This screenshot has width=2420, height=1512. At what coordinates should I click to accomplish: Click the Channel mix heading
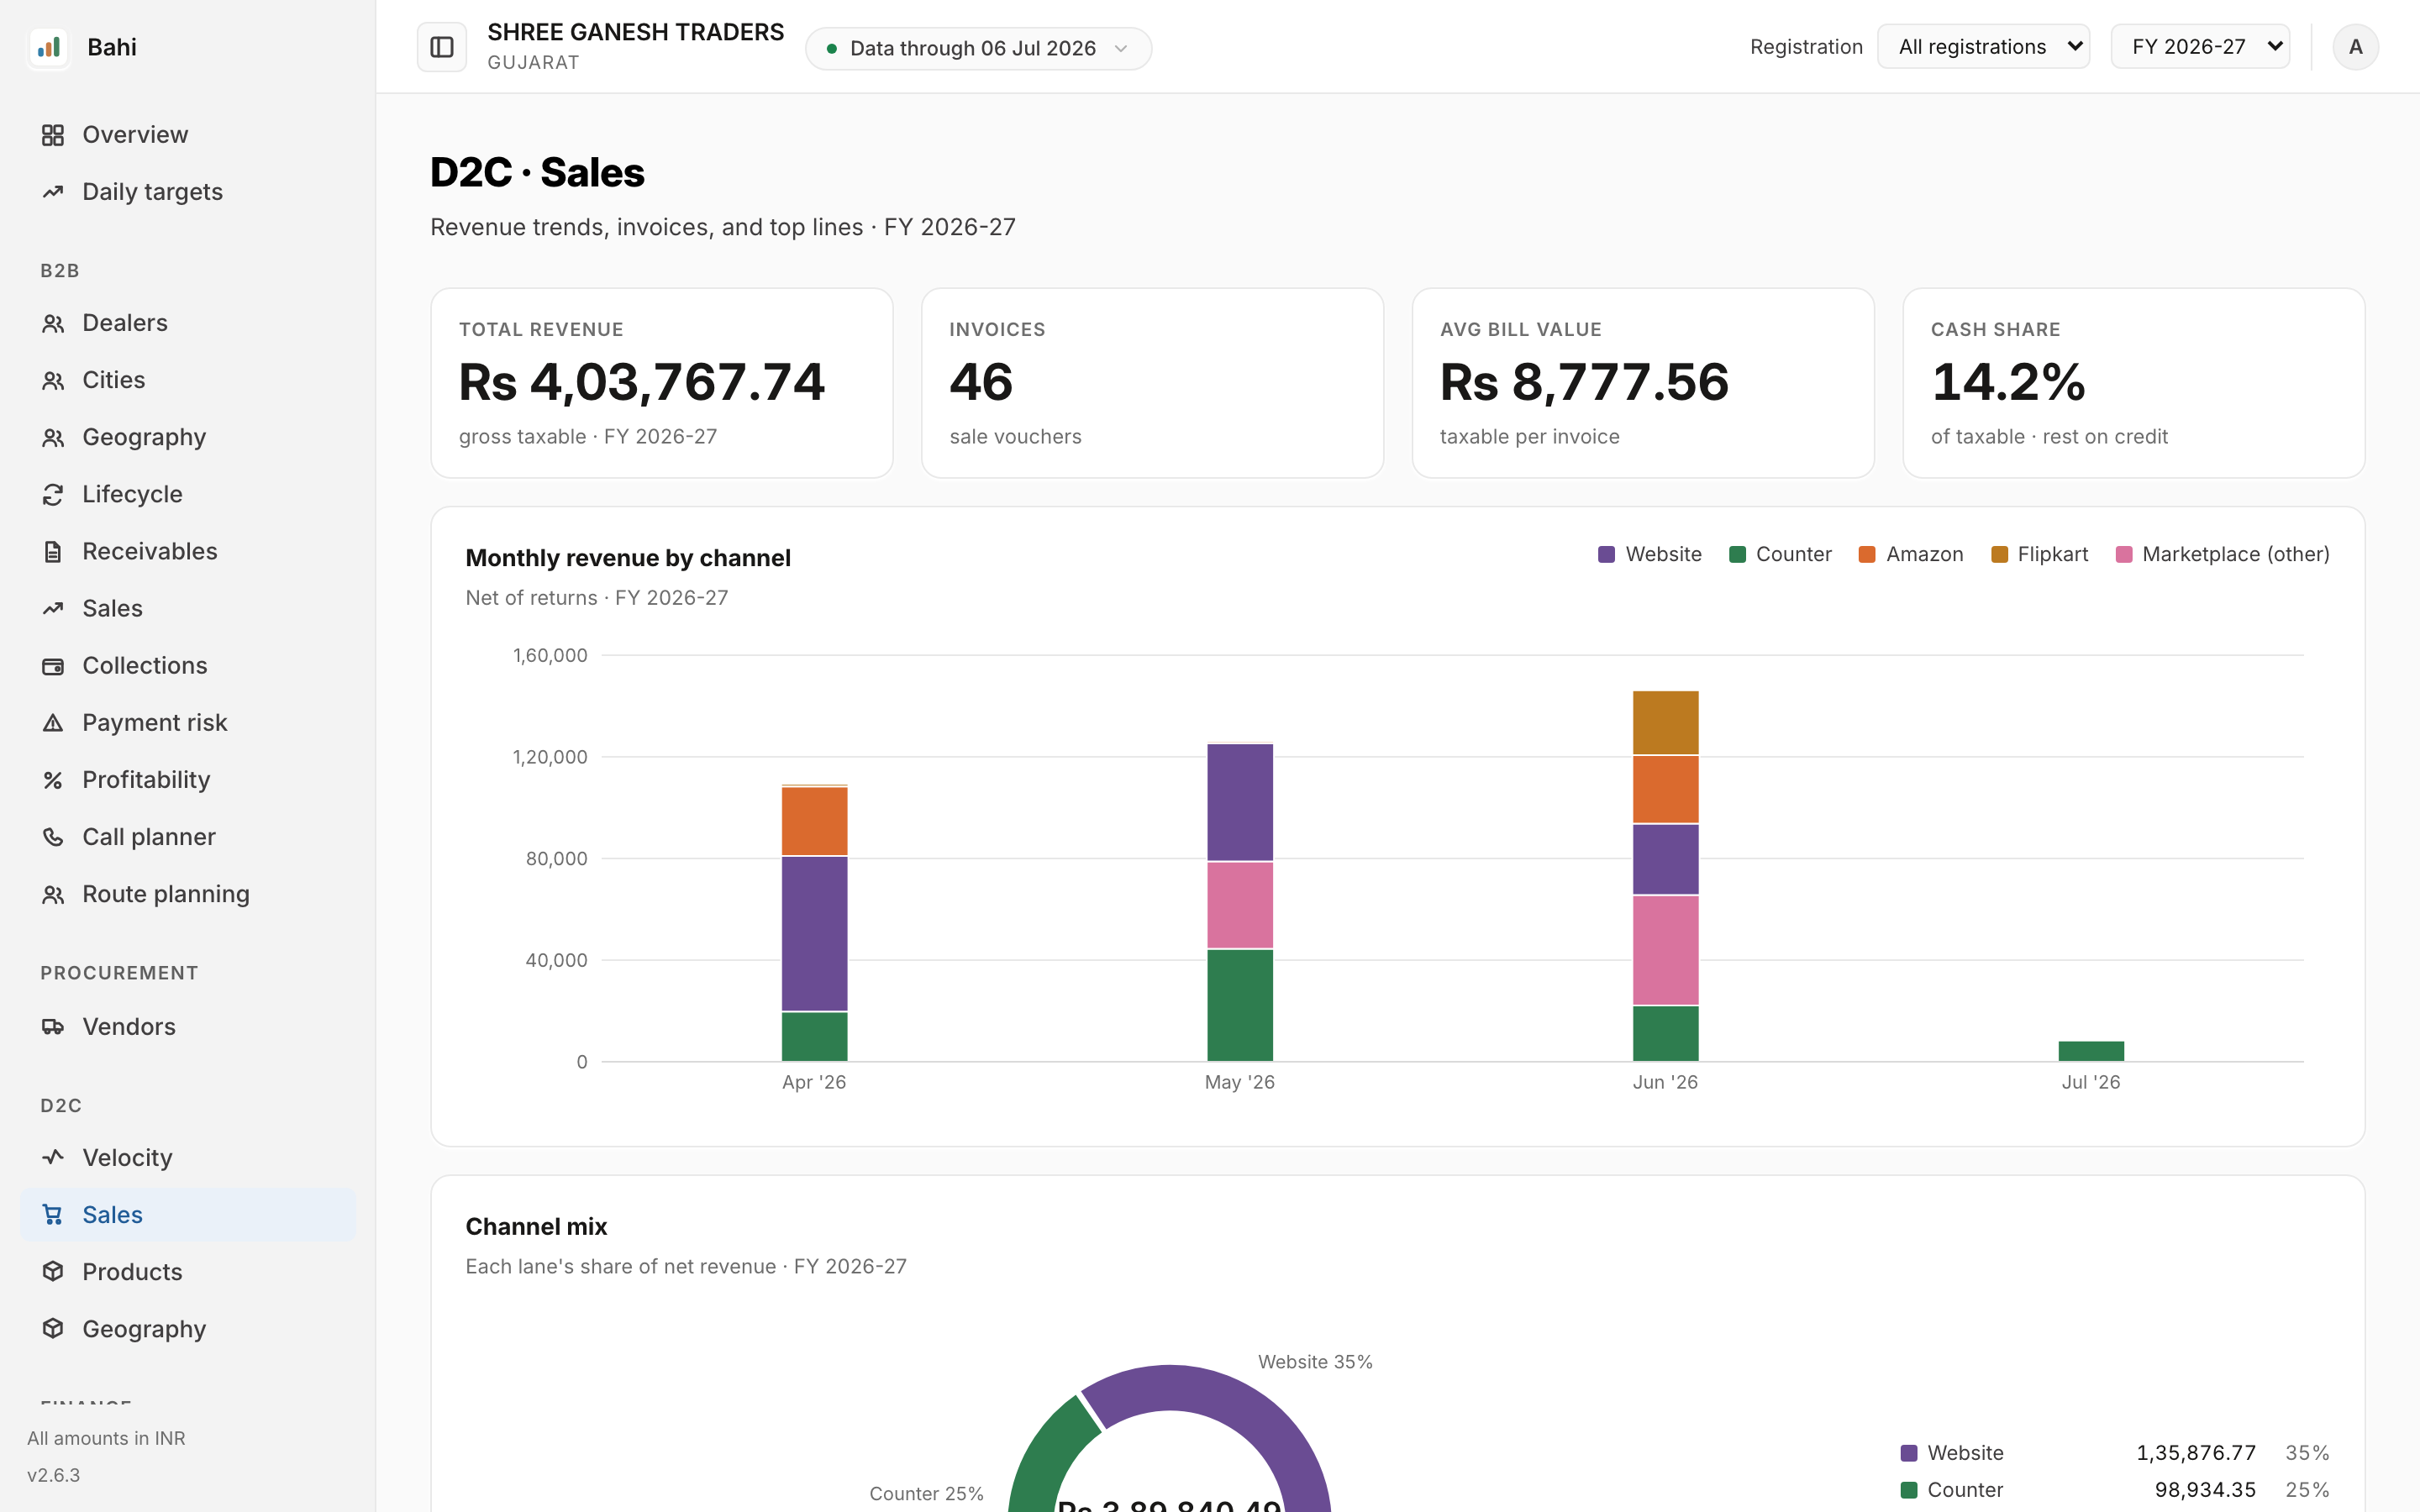(536, 1227)
